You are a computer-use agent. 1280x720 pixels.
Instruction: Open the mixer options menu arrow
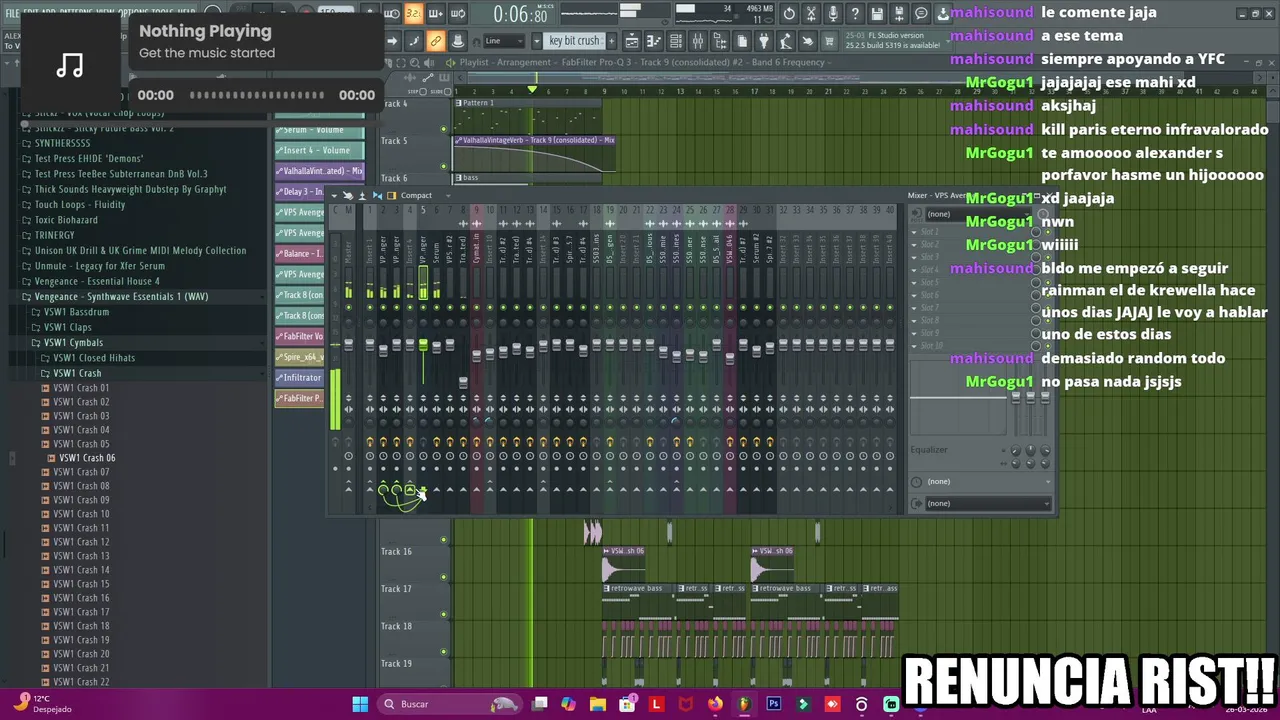click(x=334, y=195)
